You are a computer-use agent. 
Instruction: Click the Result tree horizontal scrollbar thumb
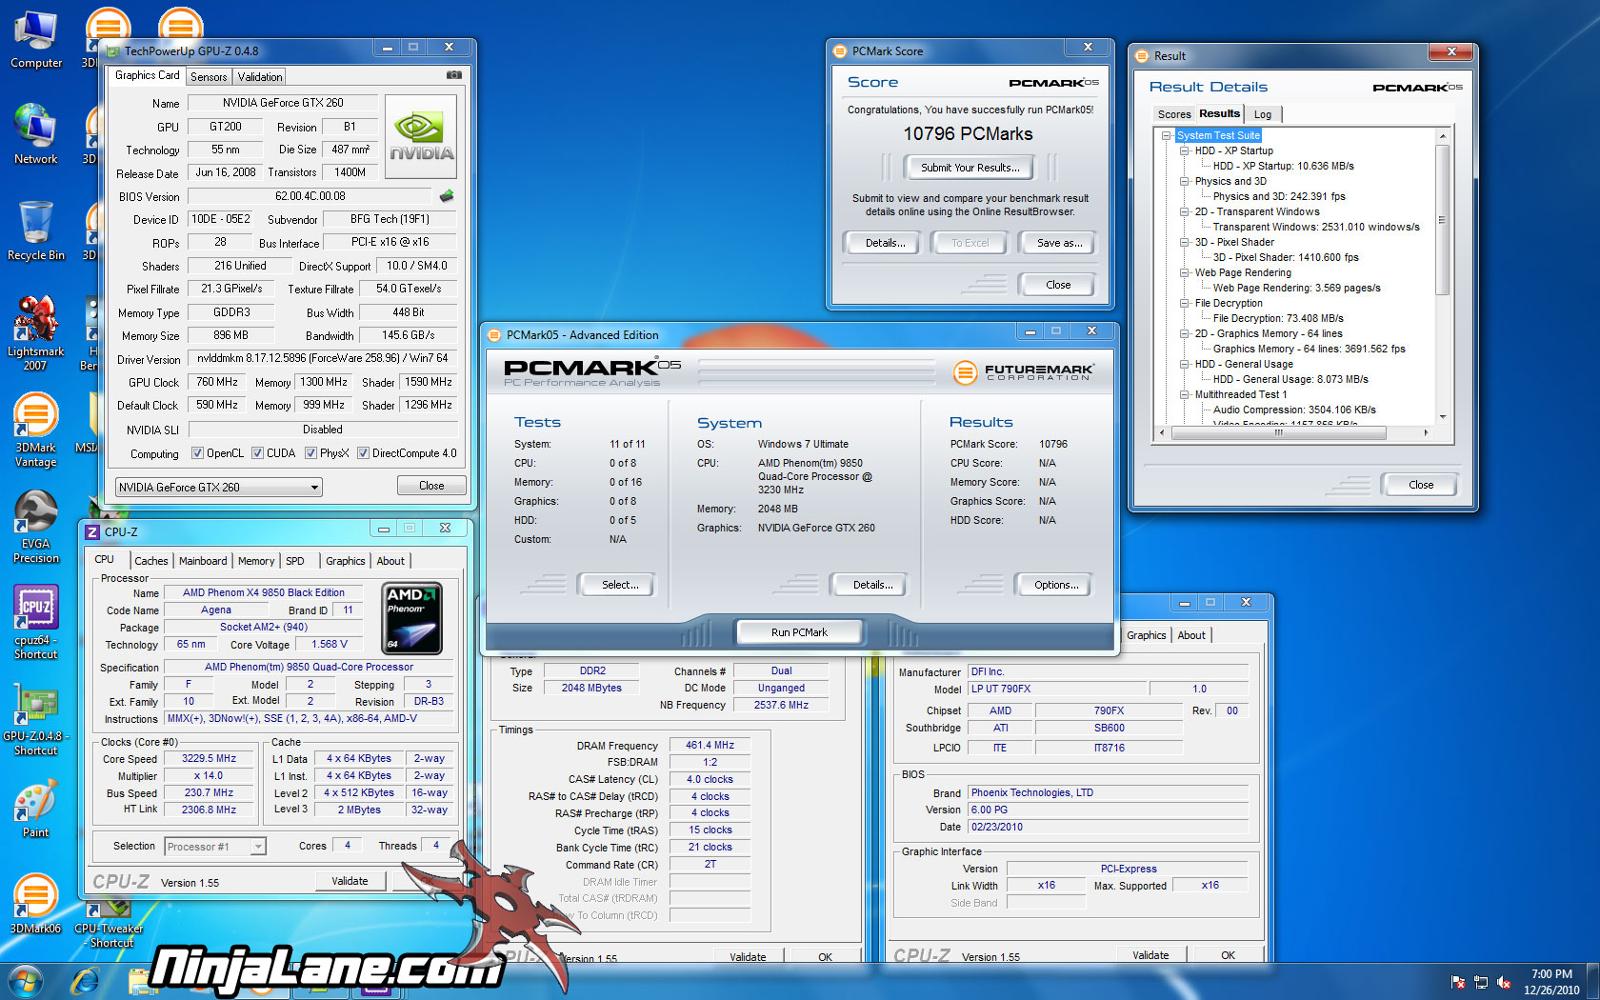tap(1279, 433)
